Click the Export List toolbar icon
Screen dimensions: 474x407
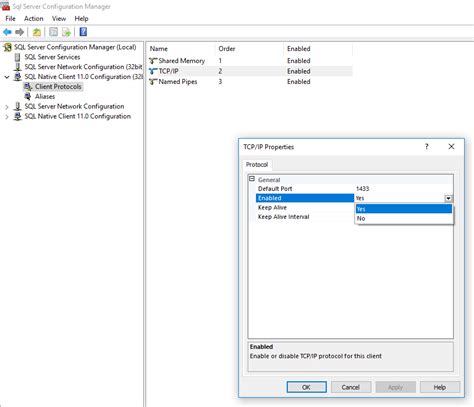click(x=66, y=32)
